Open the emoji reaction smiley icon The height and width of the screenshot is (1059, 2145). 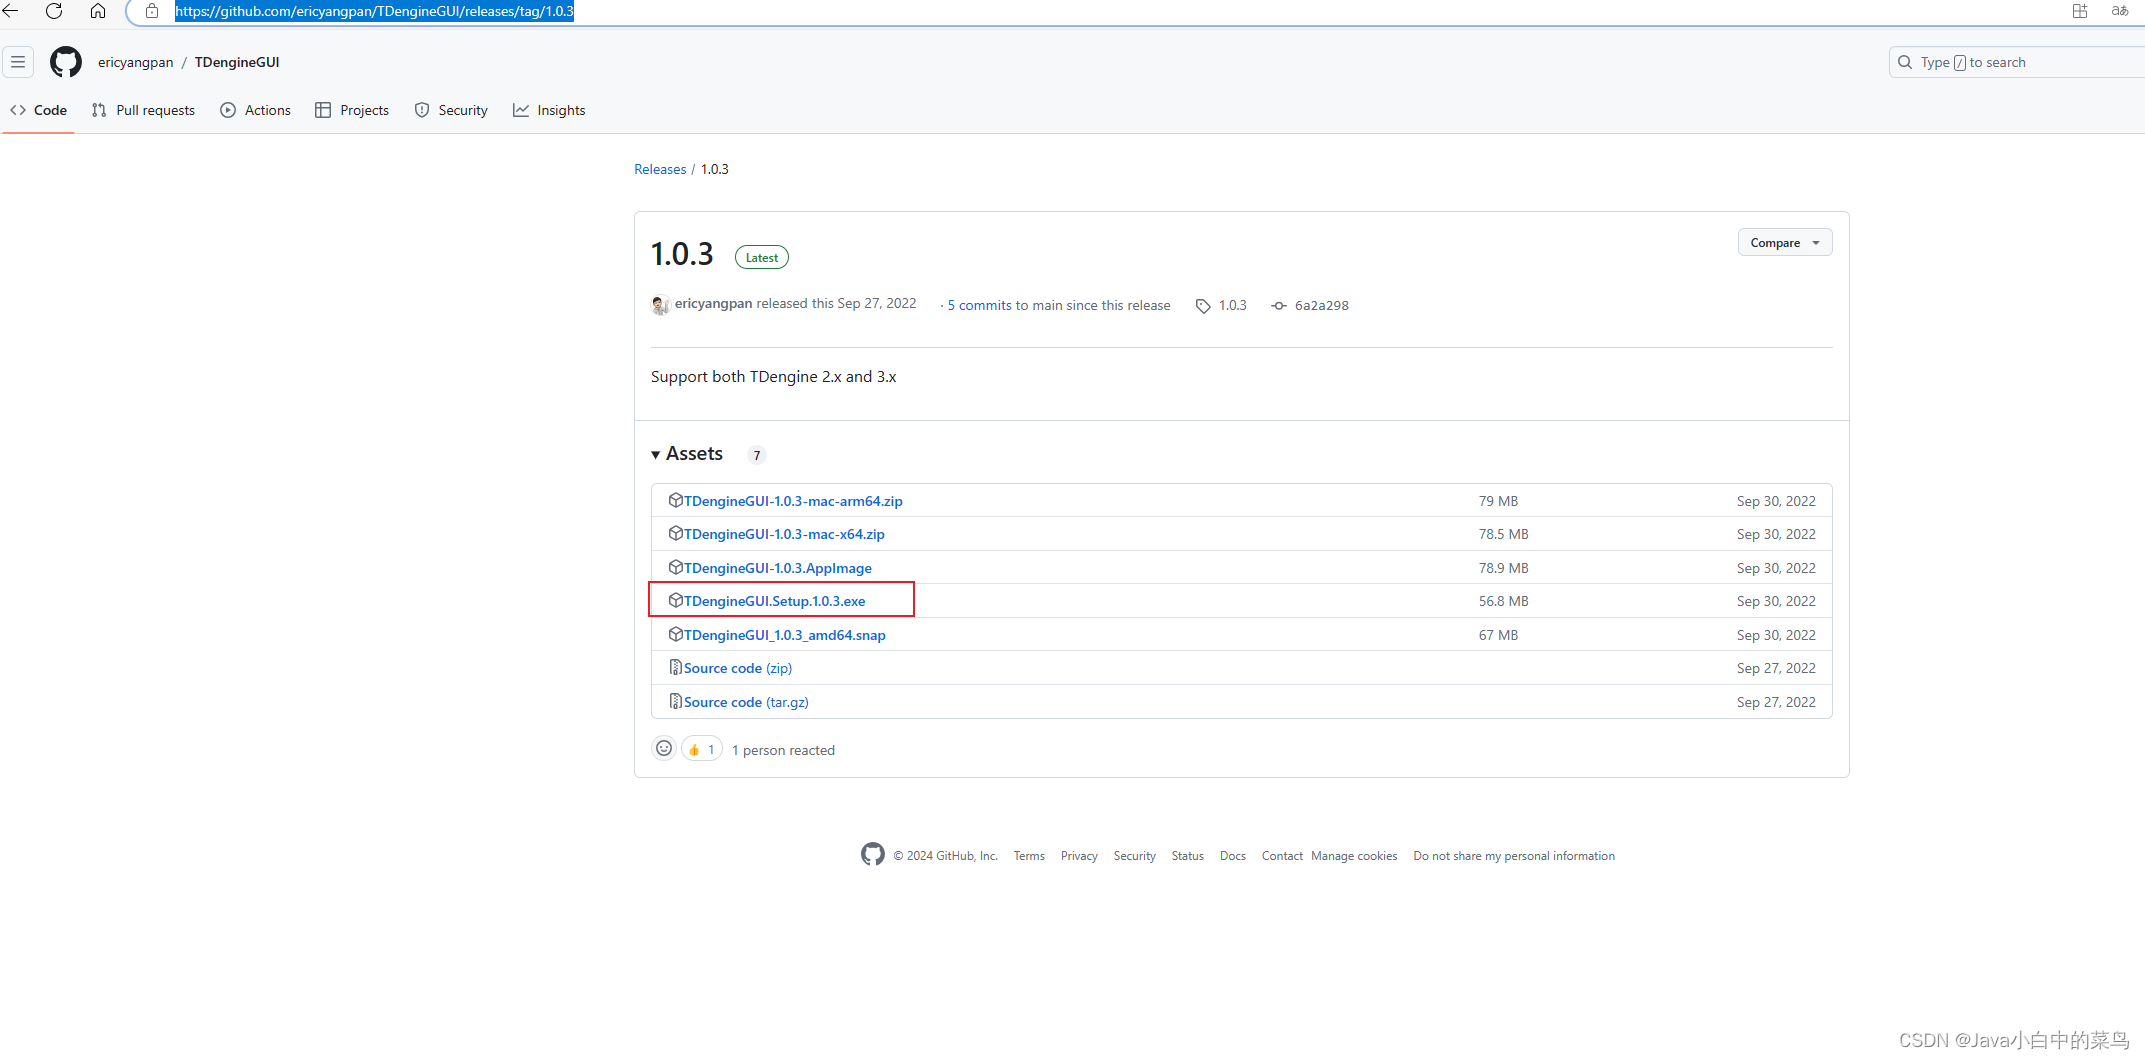coord(663,748)
